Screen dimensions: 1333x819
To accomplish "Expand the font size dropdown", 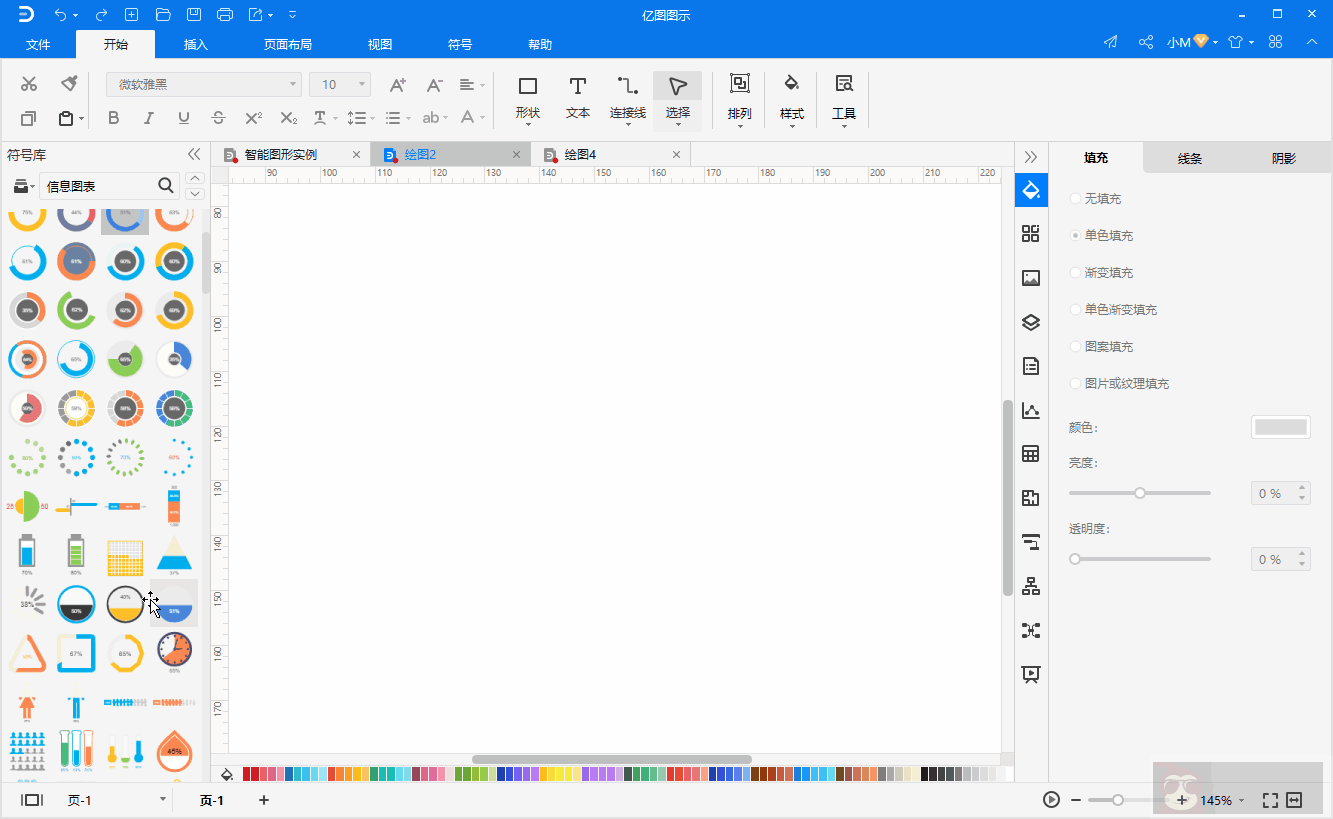I will (362, 85).
